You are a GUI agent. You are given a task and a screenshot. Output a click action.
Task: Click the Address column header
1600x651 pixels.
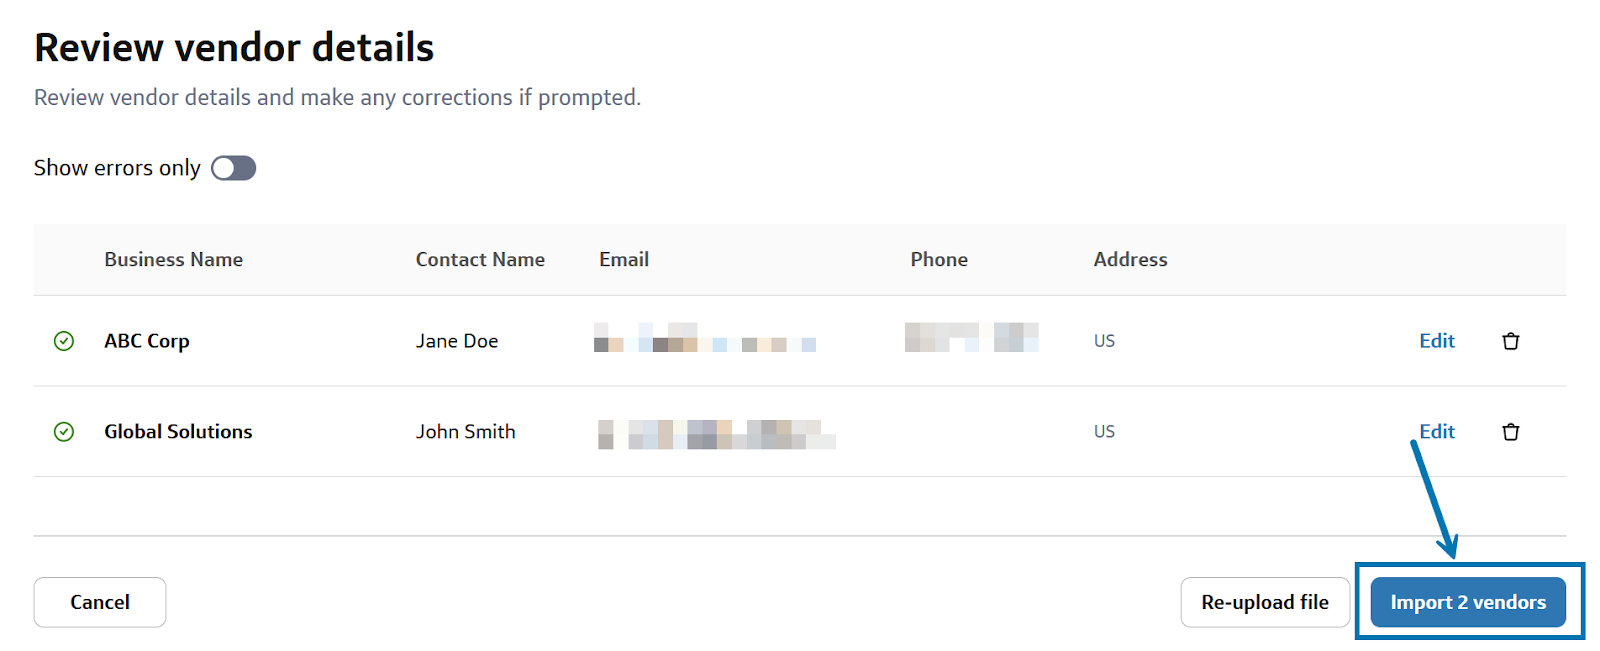(1130, 260)
